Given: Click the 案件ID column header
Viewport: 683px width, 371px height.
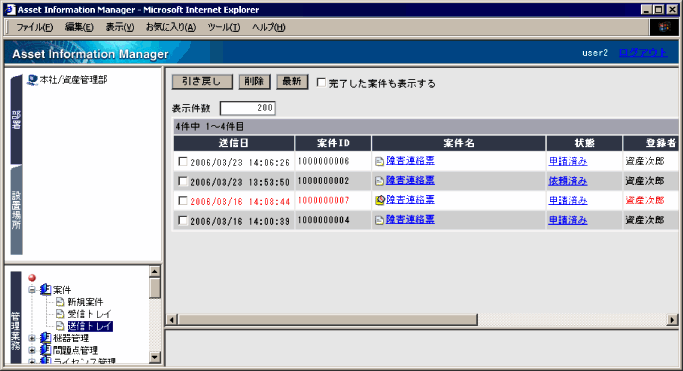Looking at the screenshot, I should pos(333,143).
